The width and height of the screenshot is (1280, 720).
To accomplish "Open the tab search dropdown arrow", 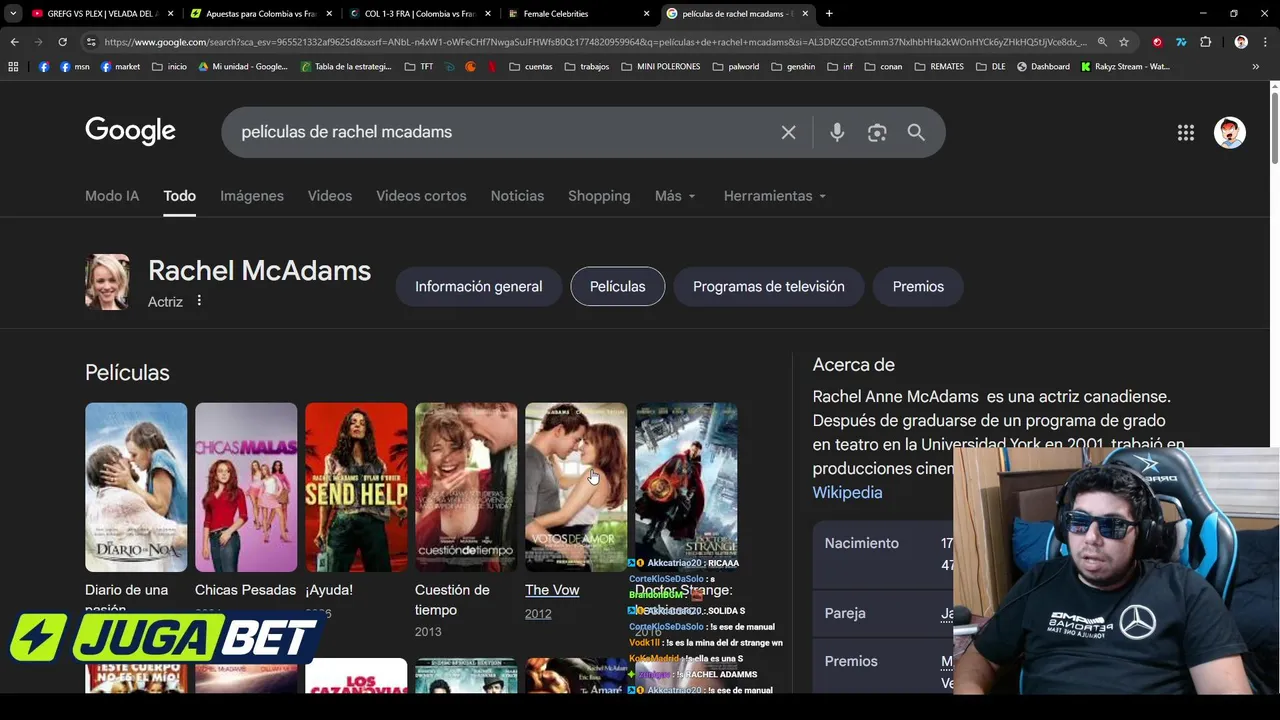I will click(x=13, y=14).
